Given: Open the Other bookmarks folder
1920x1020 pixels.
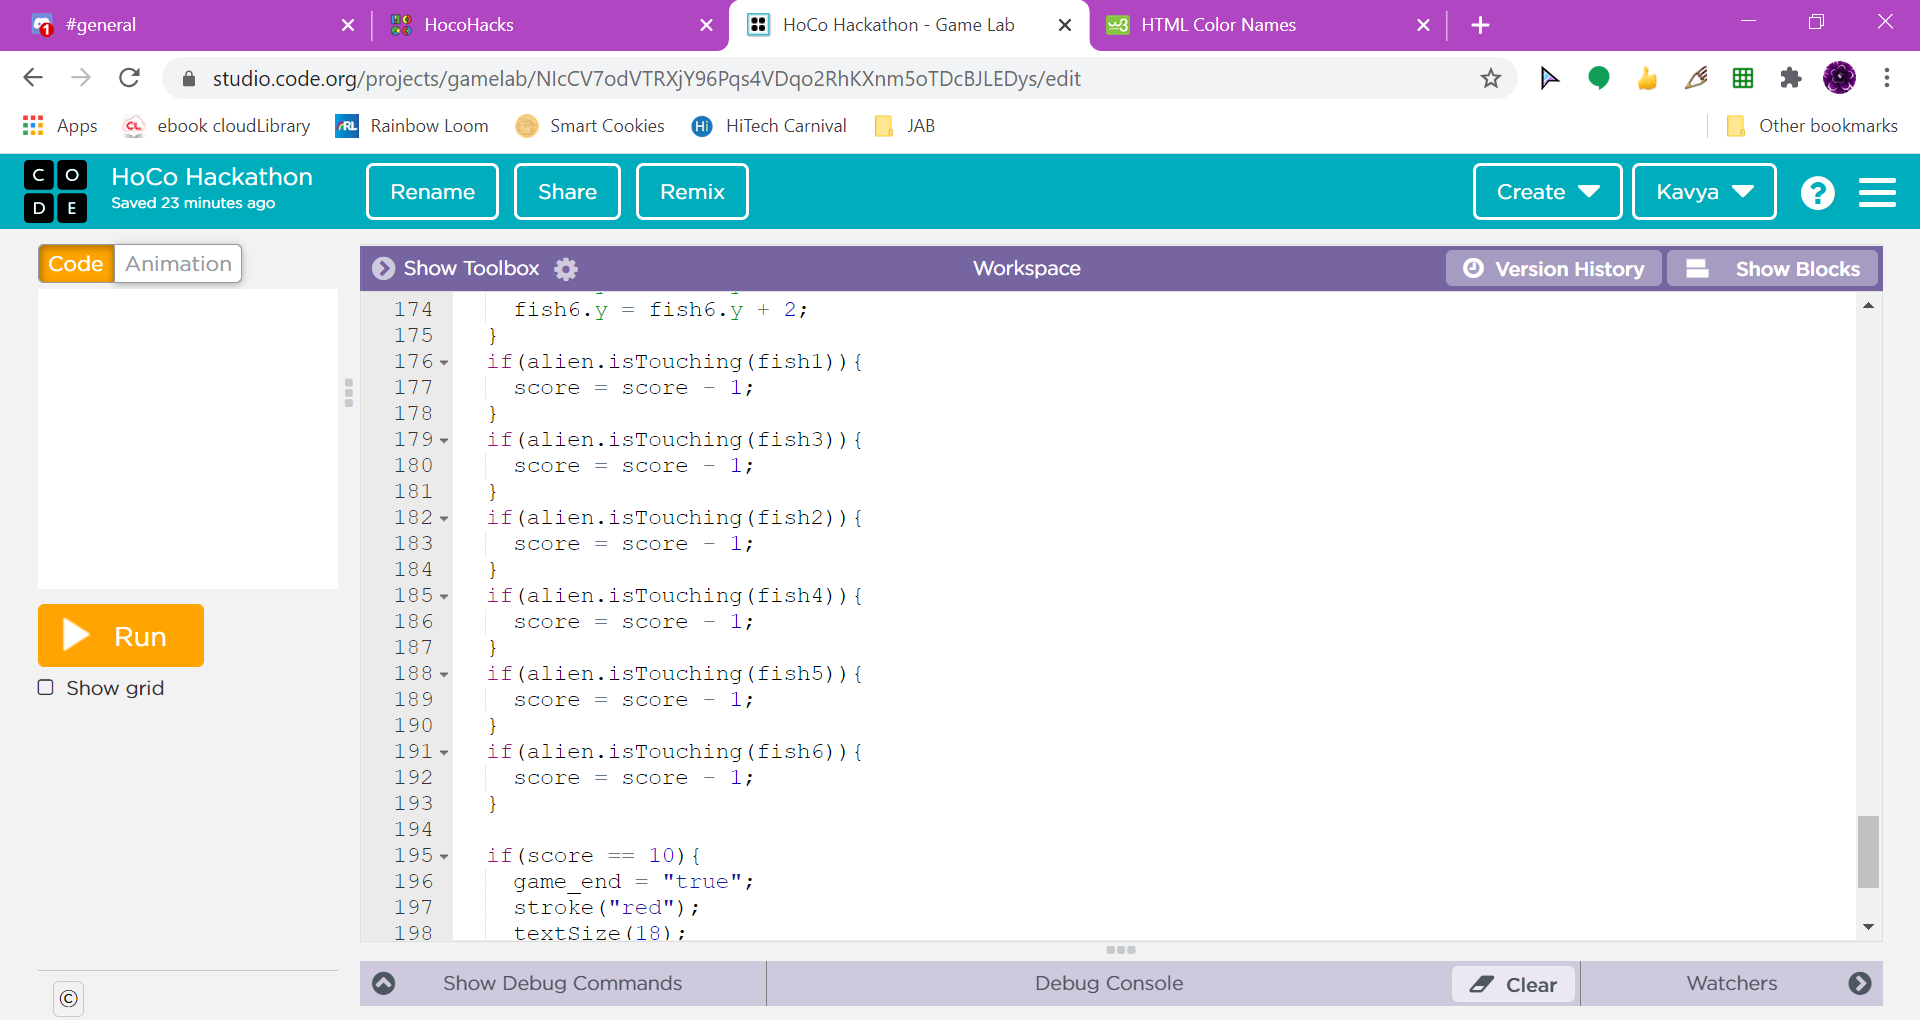Looking at the screenshot, I should [1812, 126].
